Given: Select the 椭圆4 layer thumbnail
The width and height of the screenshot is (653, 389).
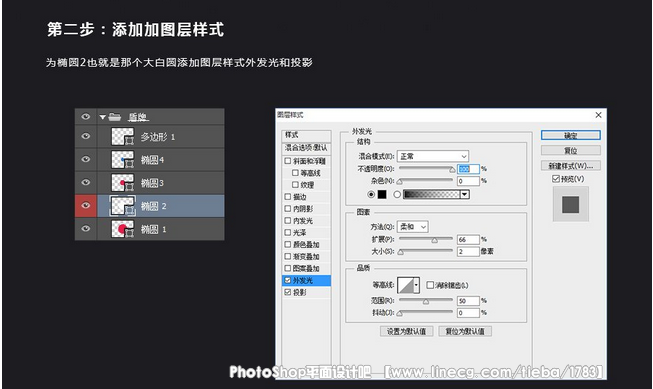Looking at the screenshot, I should coord(122,160).
